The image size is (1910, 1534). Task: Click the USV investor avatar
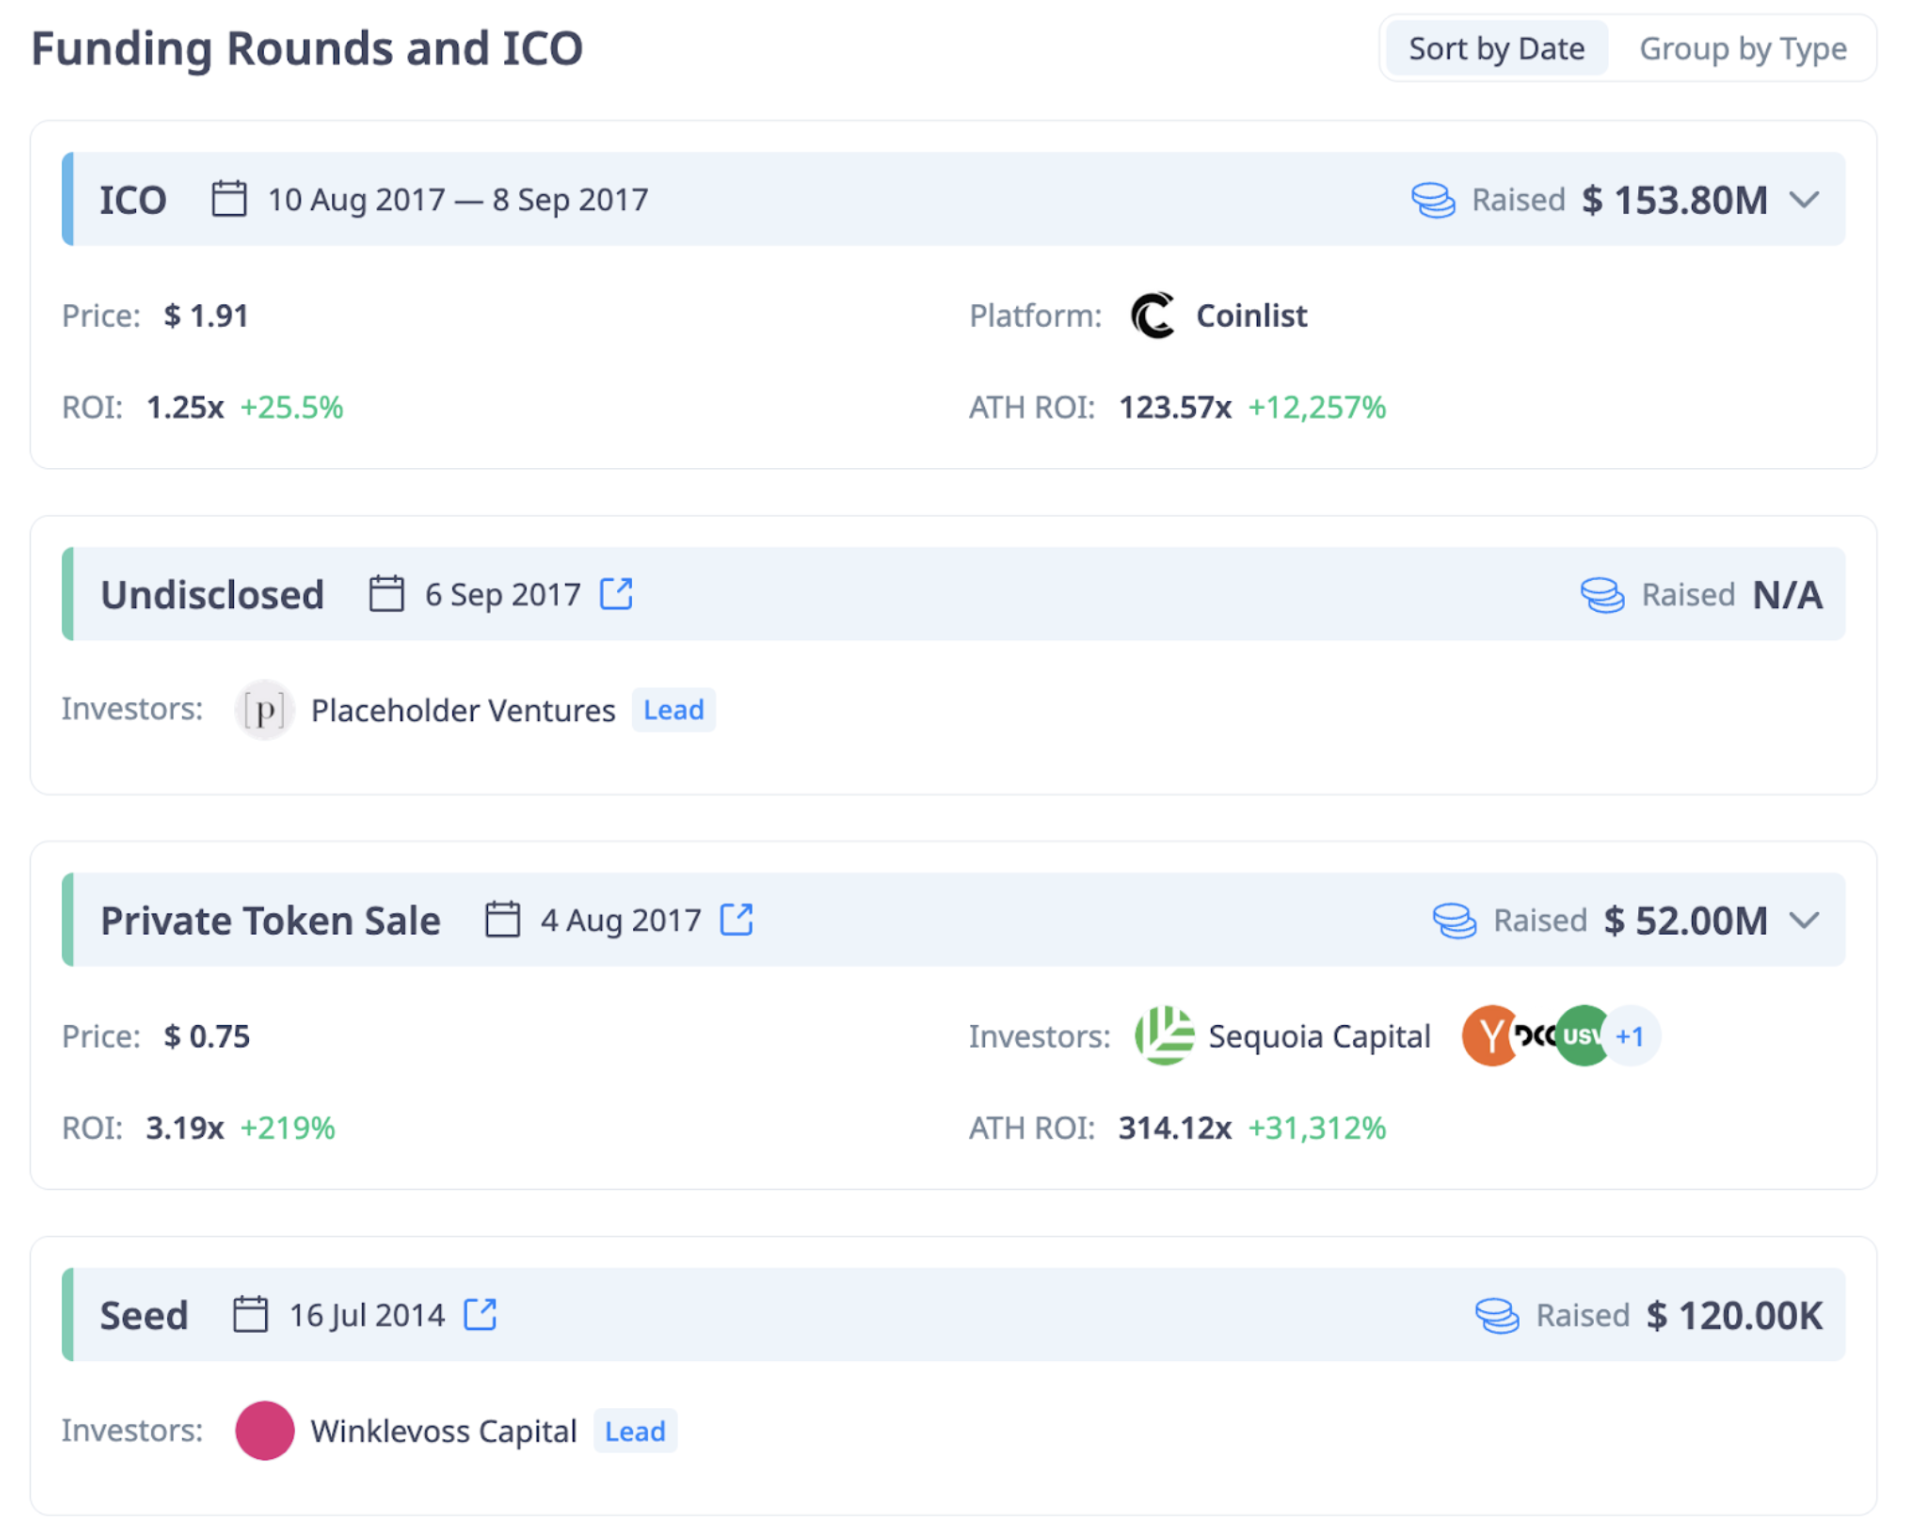tap(1580, 1036)
